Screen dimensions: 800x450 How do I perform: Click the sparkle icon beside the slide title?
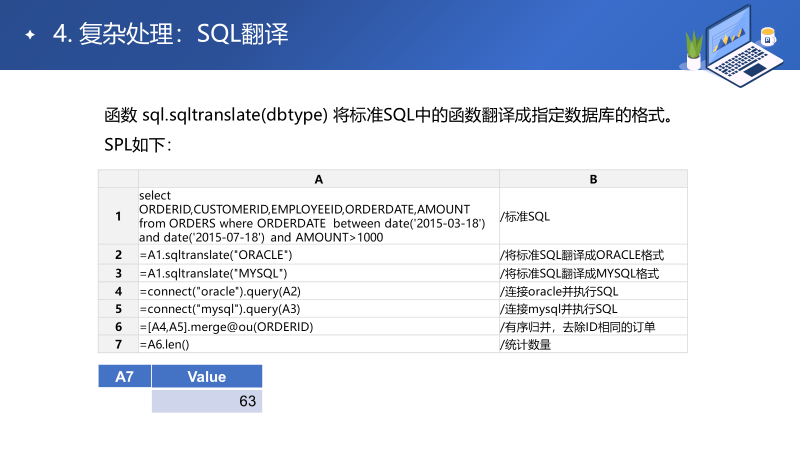pyautogui.click(x=30, y=35)
